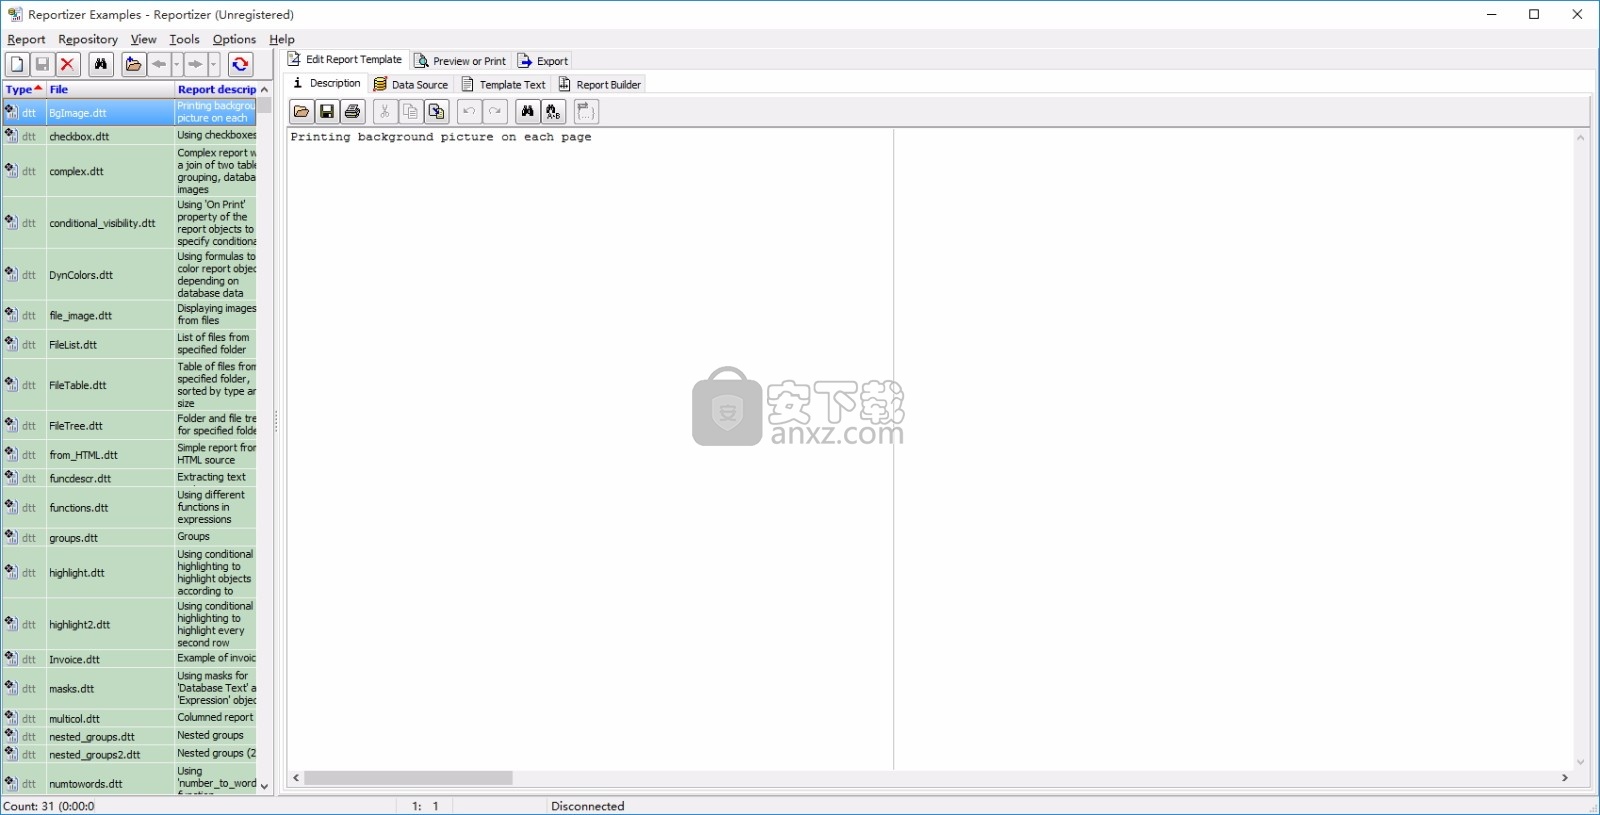
Task: Switch to the Export tab
Action: [543, 61]
